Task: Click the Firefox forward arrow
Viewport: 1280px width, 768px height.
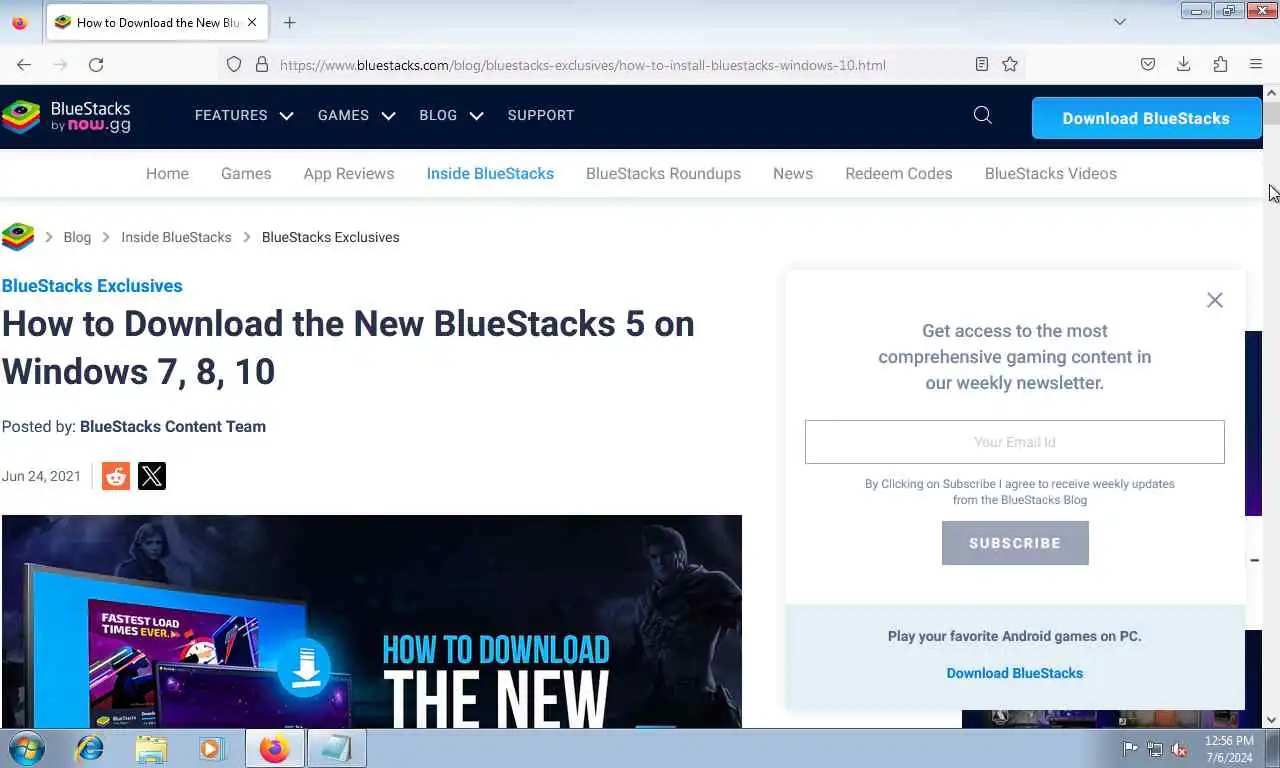Action: 60,64
